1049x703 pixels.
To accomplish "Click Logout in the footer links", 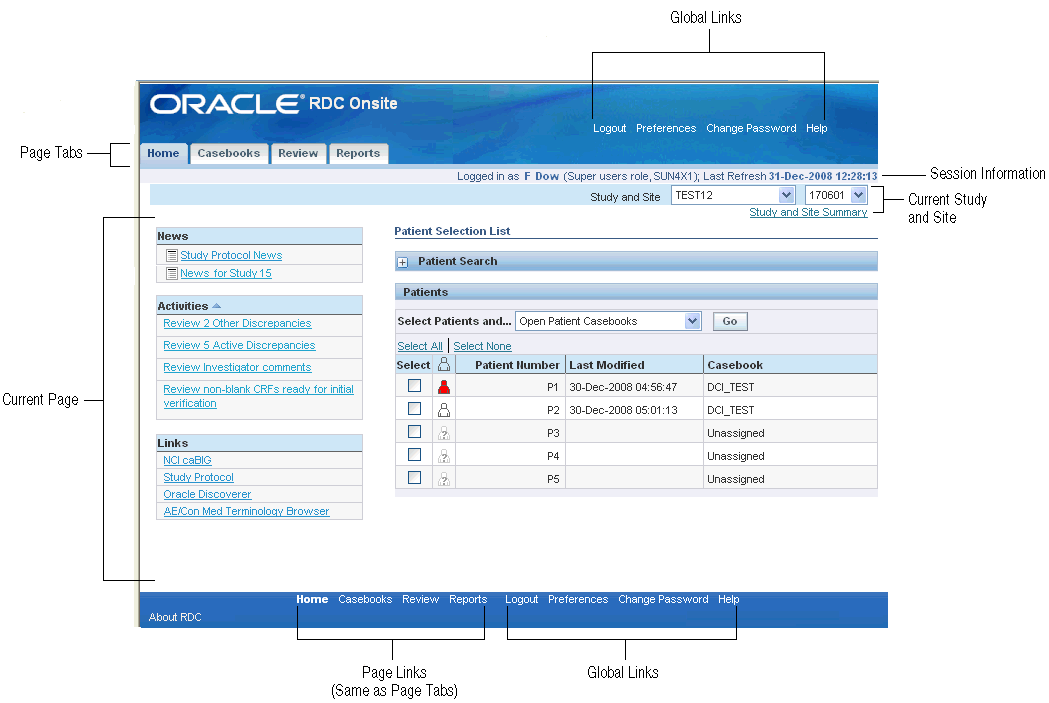I will coord(522,599).
